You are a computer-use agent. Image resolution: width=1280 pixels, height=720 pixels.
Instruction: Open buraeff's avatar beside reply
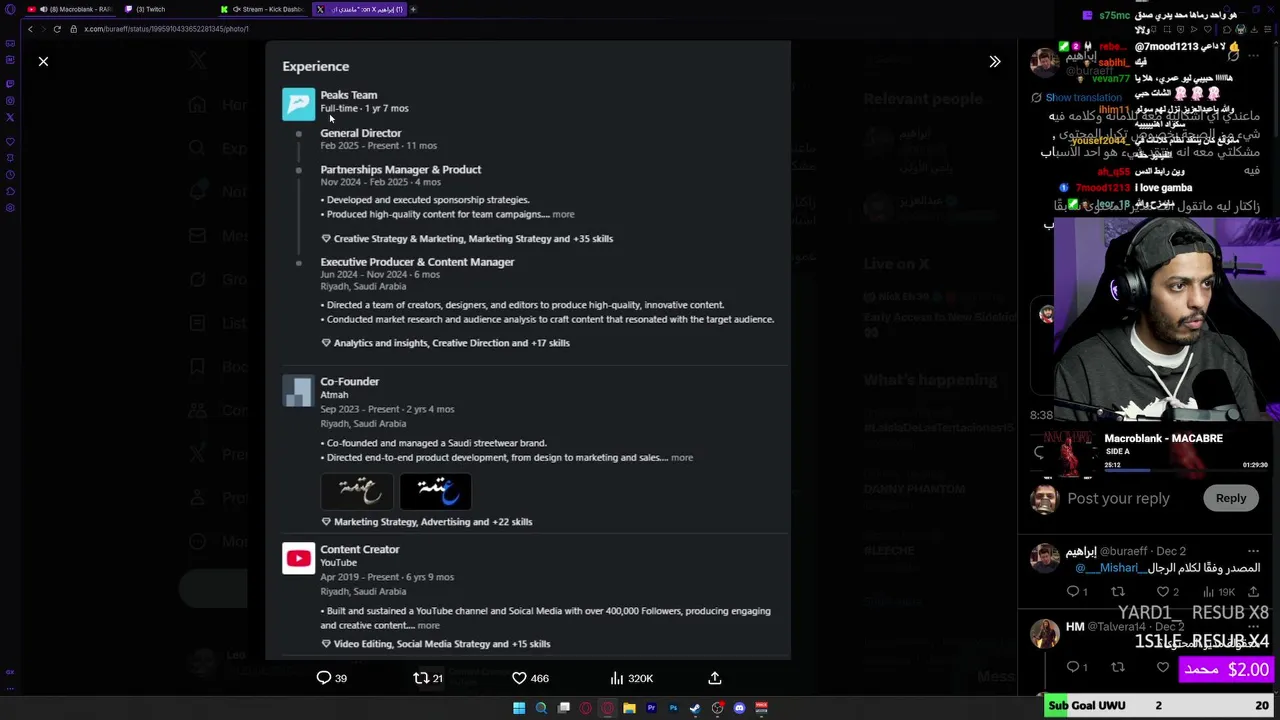pos(1045,557)
